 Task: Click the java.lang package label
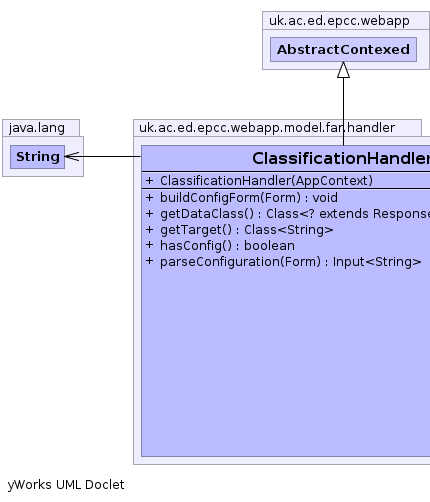(x=37, y=128)
